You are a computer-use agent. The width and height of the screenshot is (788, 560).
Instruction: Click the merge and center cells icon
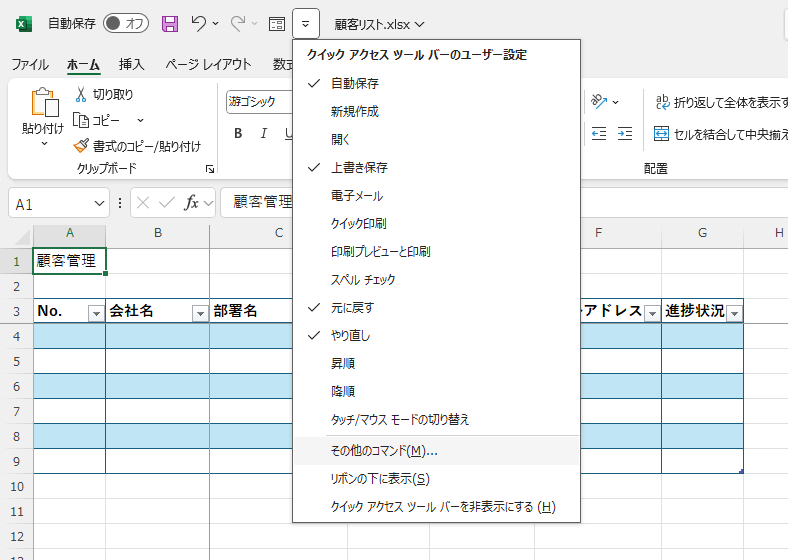[x=661, y=134]
